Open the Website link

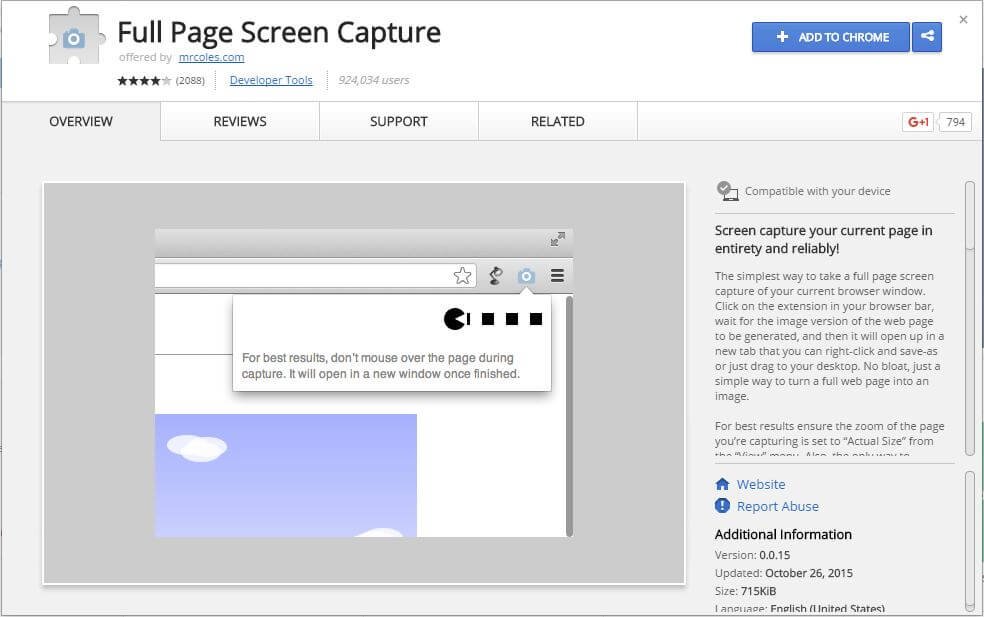[761, 485]
